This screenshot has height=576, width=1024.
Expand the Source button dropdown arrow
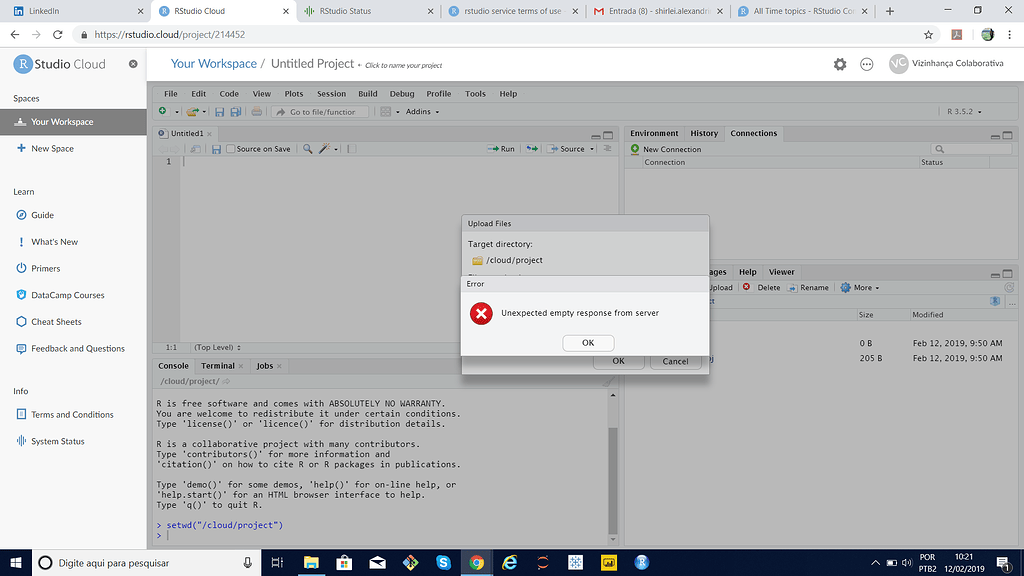tap(592, 149)
